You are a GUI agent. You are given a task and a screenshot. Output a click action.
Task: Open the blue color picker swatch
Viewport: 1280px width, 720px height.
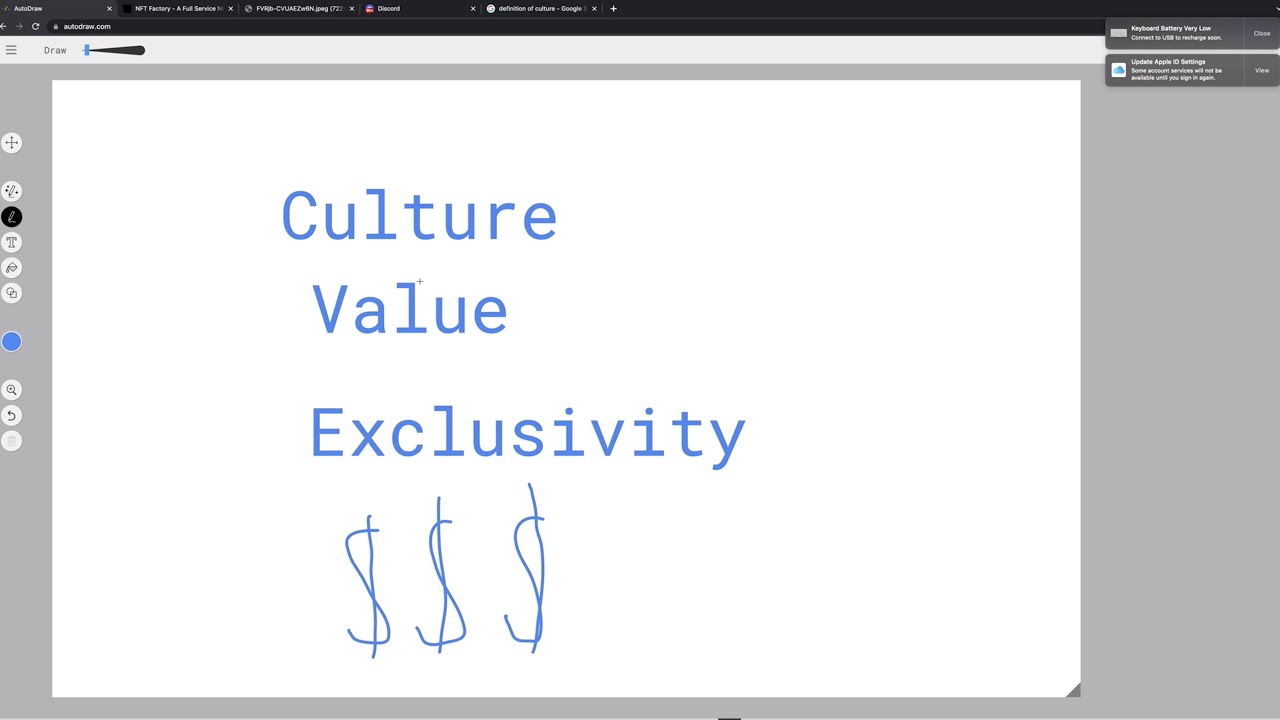click(x=11, y=342)
